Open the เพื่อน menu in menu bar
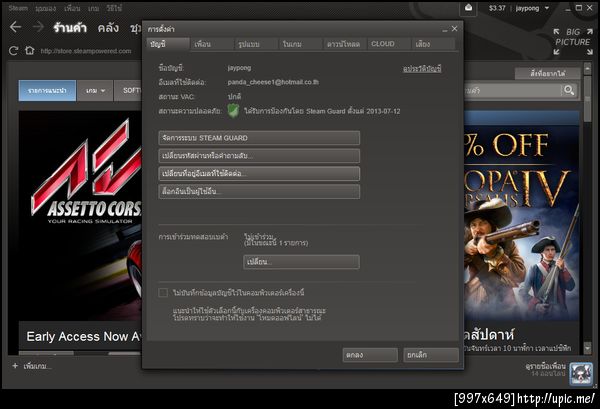Screen dimensions: 600x409 tap(72, 8)
